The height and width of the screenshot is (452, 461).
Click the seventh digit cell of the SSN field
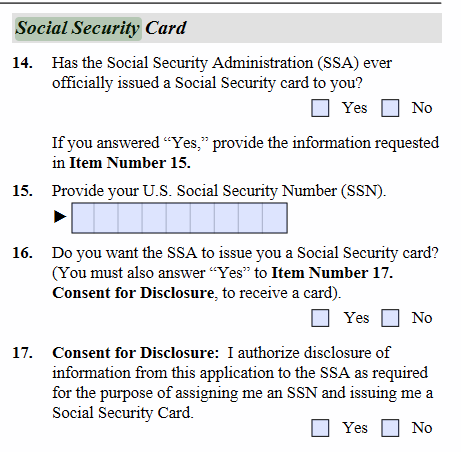[226, 218]
